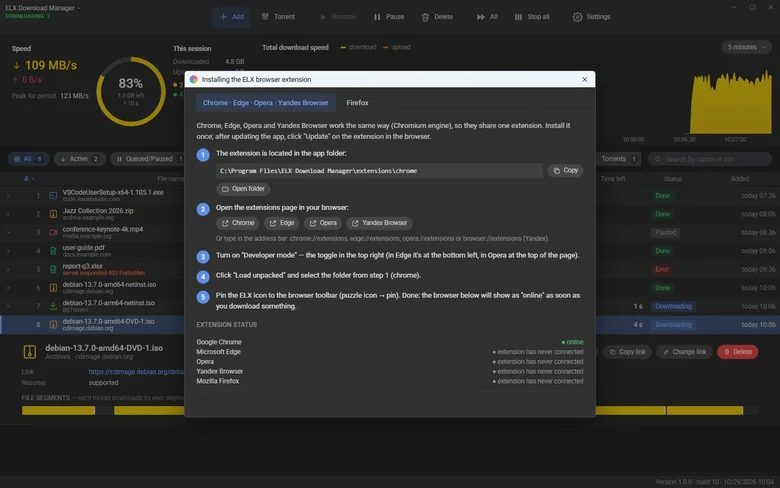Click Delete in the top toolbar
Screen dimensions: 780x488
pos(437,17)
